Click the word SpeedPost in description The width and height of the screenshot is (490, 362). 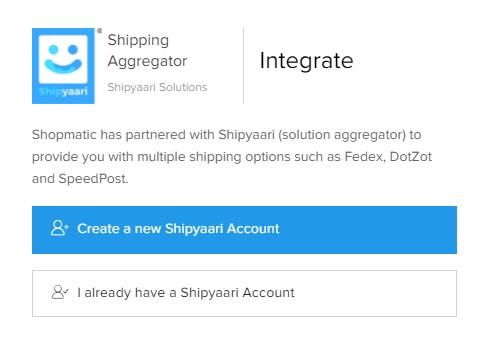pyautogui.click(x=93, y=179)
